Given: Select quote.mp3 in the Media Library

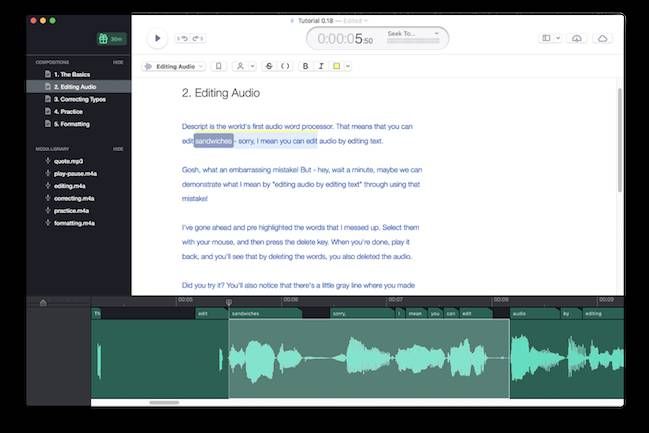Looking at the screenshot, I should [69, 161].
